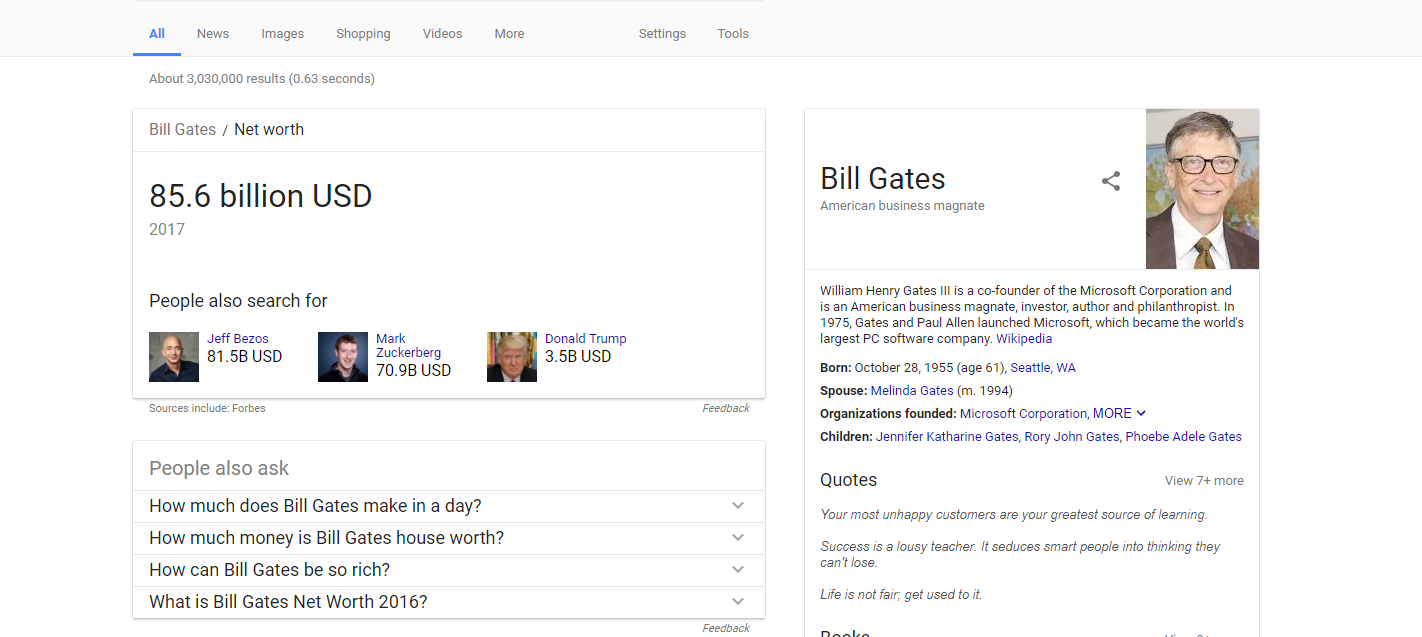This screenshot has height=637, width=1422.
Task: Open Donald Trump thumbnail photo
Action: point(512,357)
